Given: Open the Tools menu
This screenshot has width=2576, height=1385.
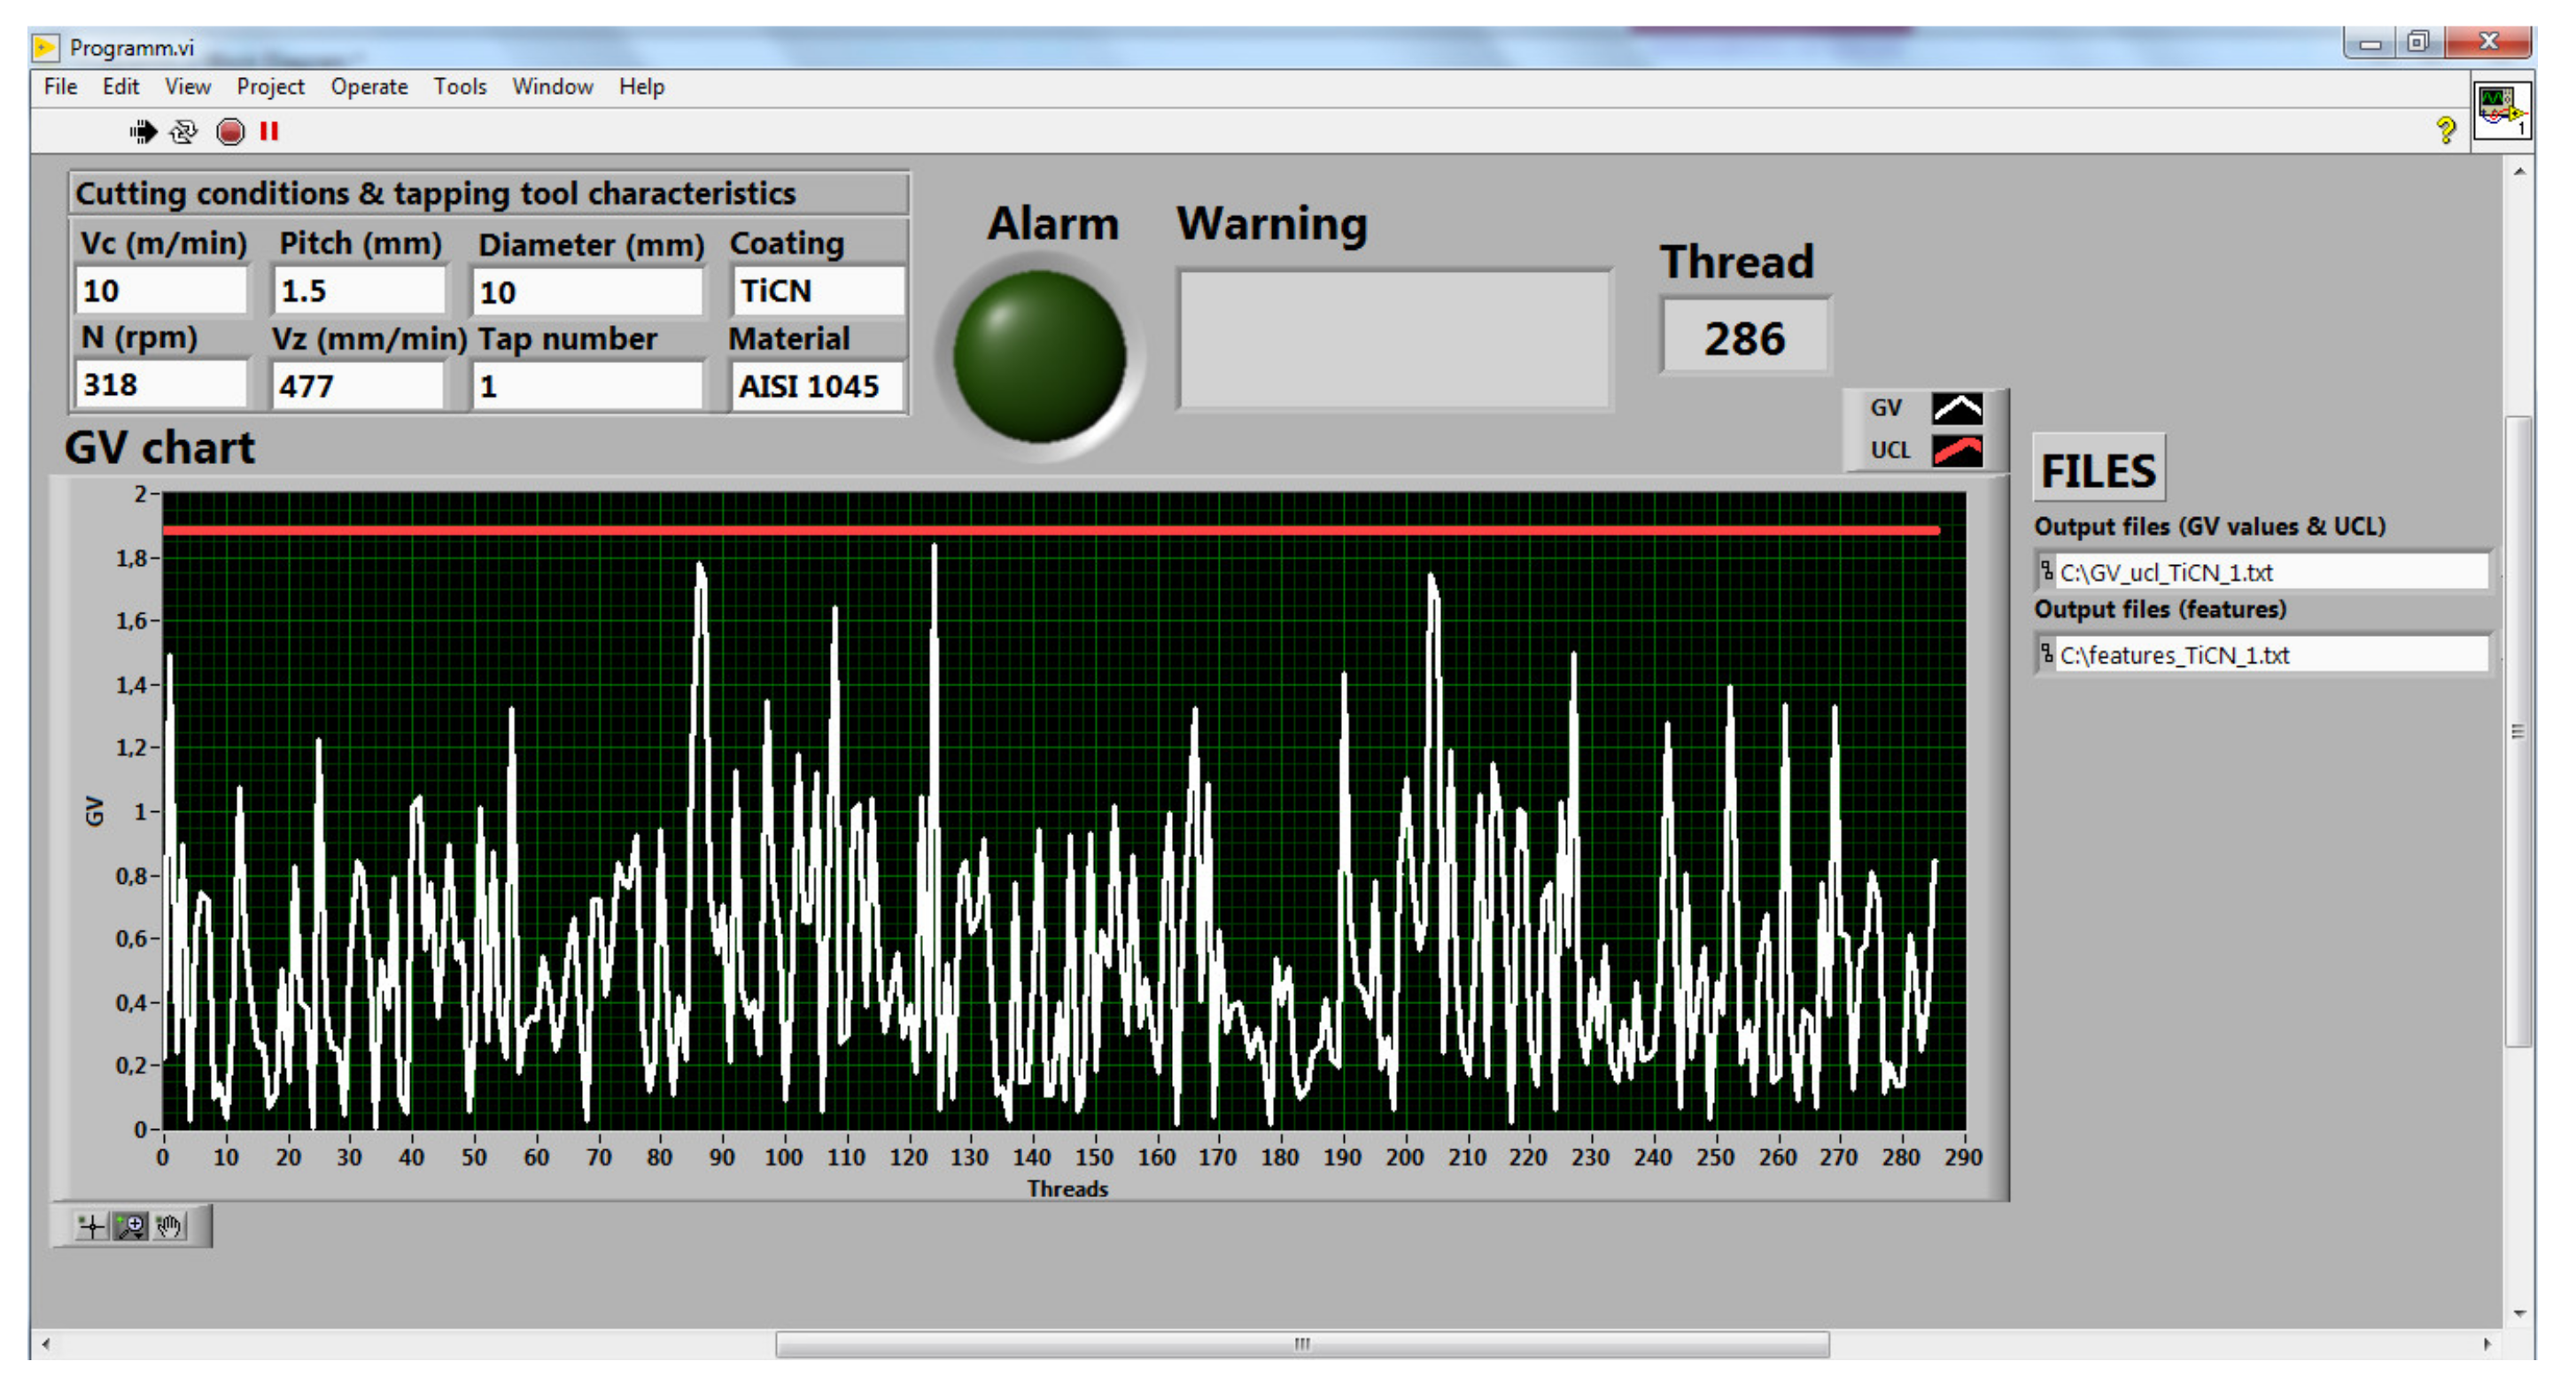Looking at the screenshot, I should point(459,87).
